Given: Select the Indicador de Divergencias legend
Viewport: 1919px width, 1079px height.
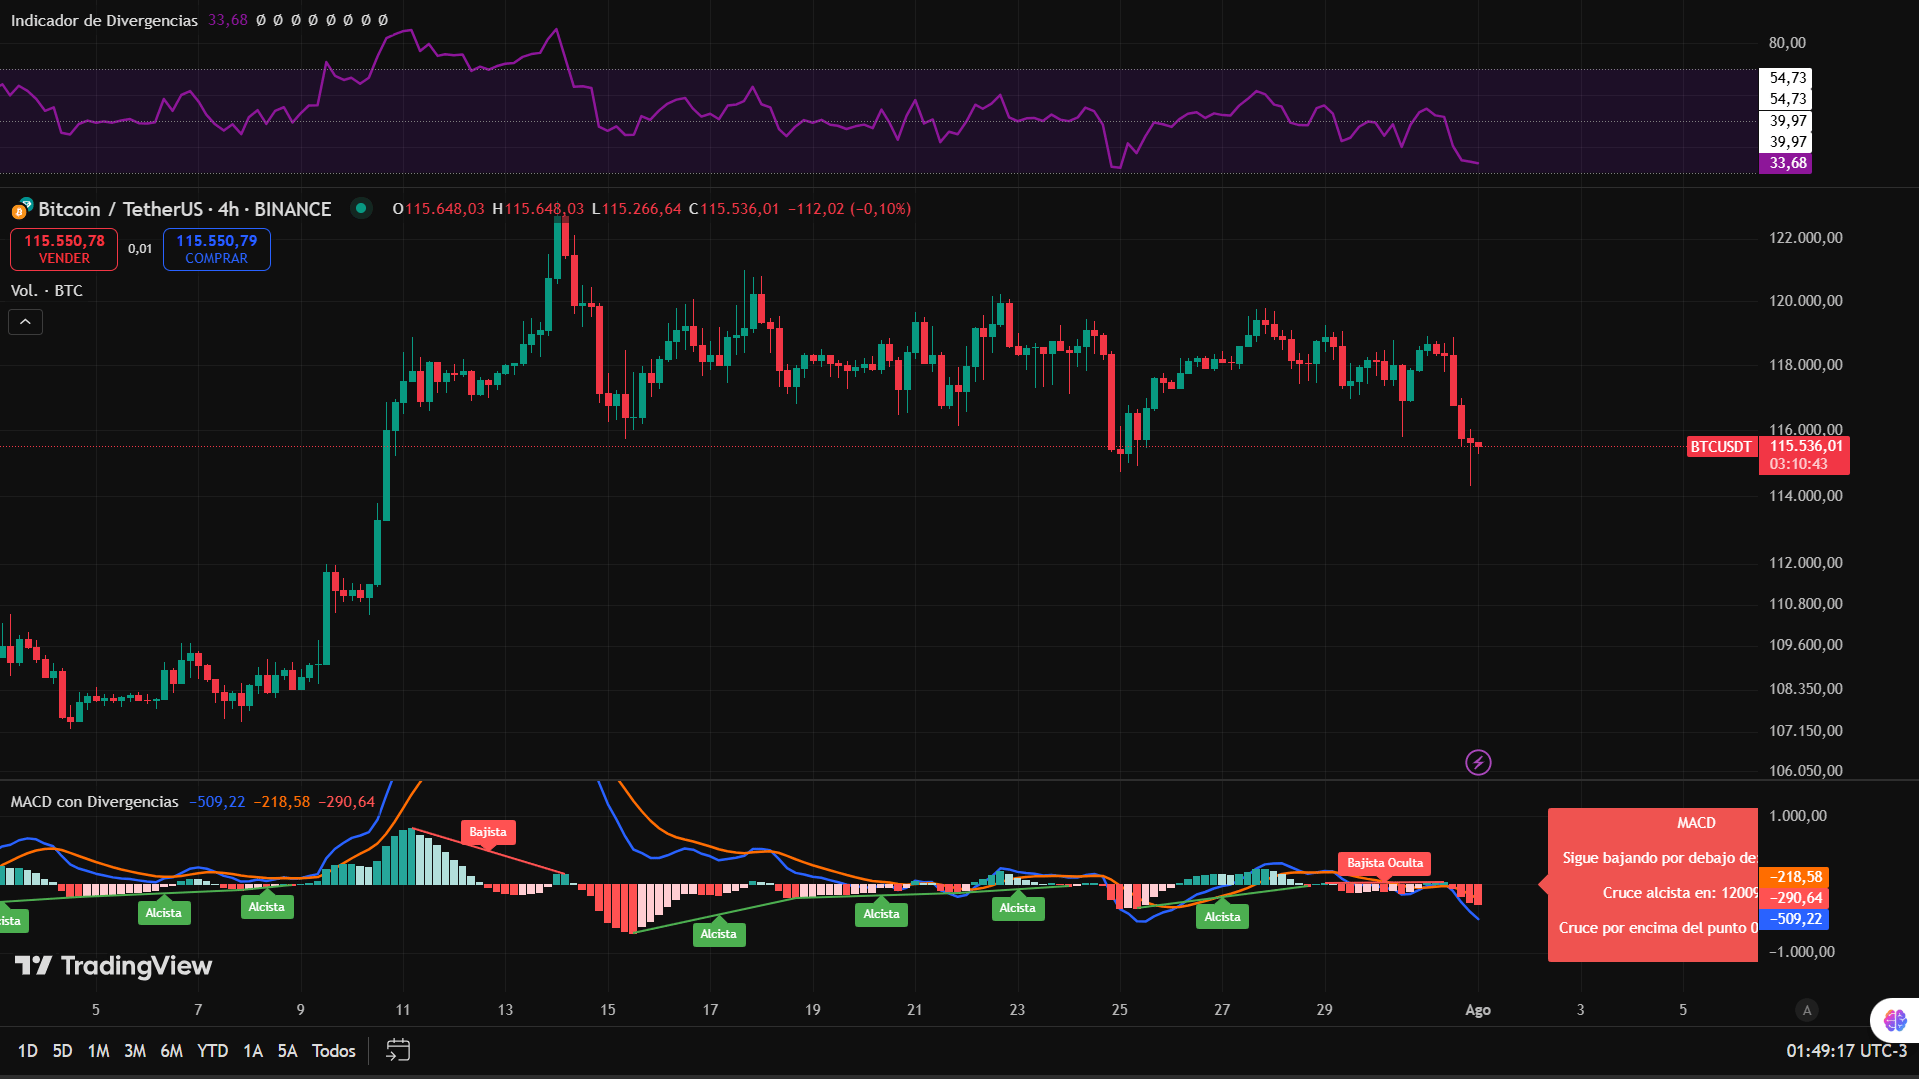Looking at the screenshot, I should click(x=104, y=20).
